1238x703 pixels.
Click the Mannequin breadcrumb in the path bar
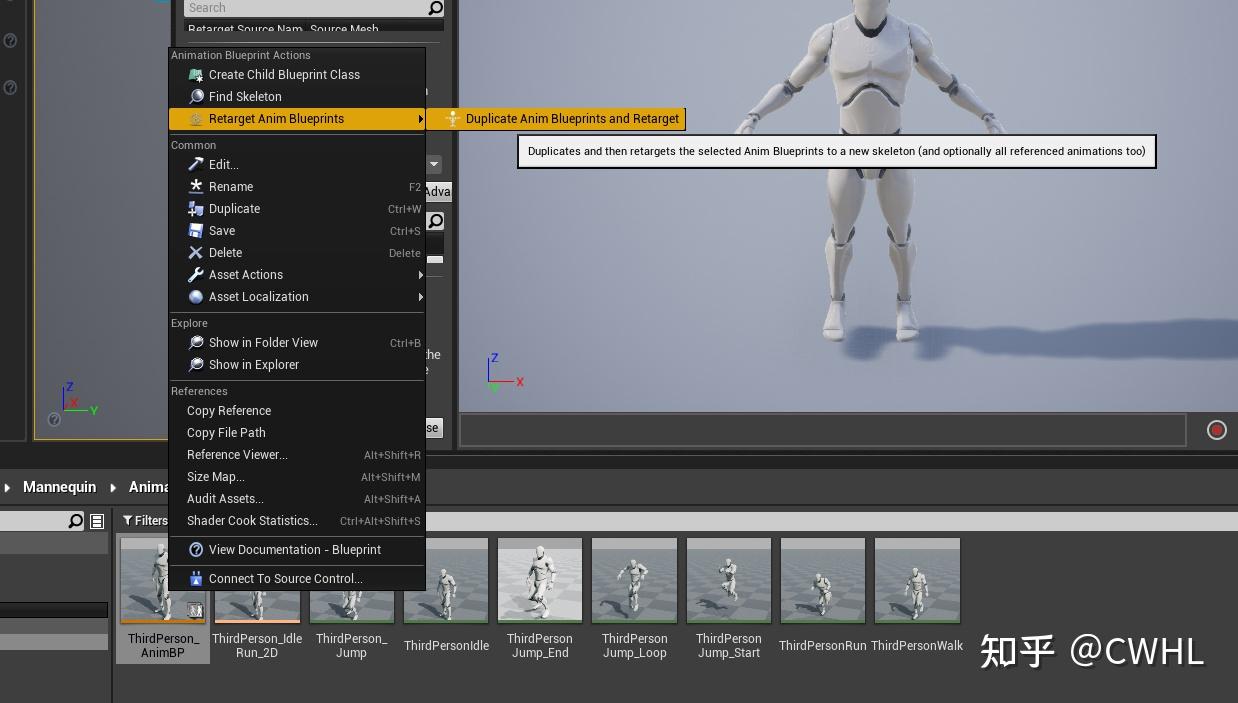pyautogui.click(x=59, y=487)
